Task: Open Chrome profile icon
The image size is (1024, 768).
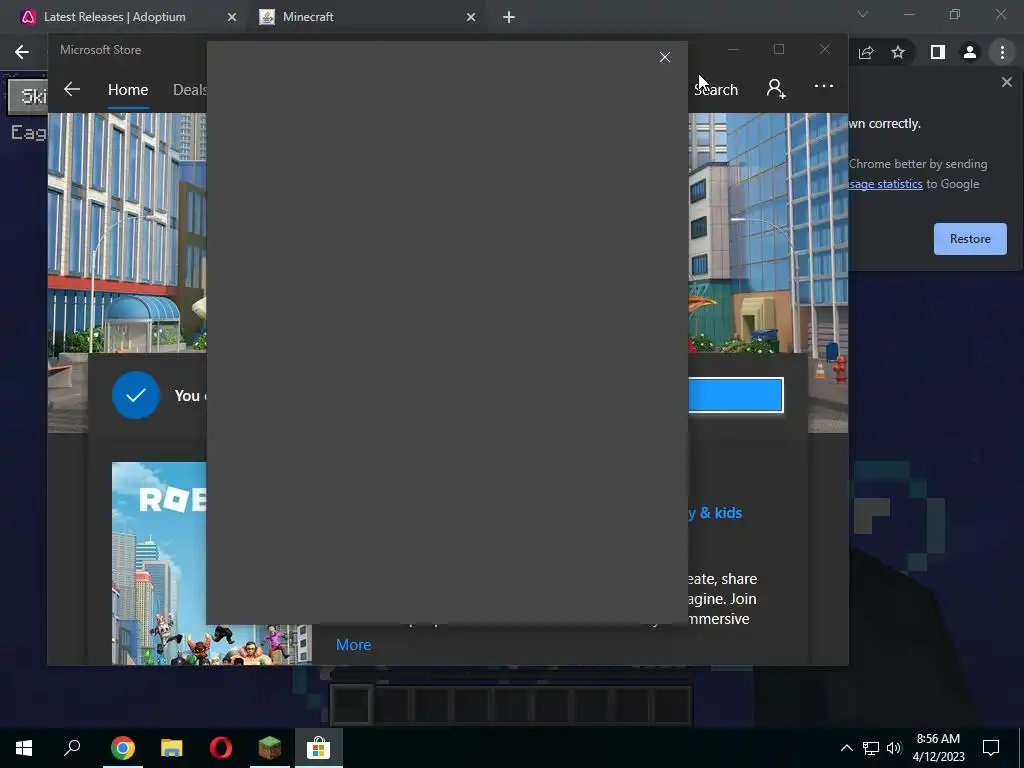Action: tap(970, 52)
